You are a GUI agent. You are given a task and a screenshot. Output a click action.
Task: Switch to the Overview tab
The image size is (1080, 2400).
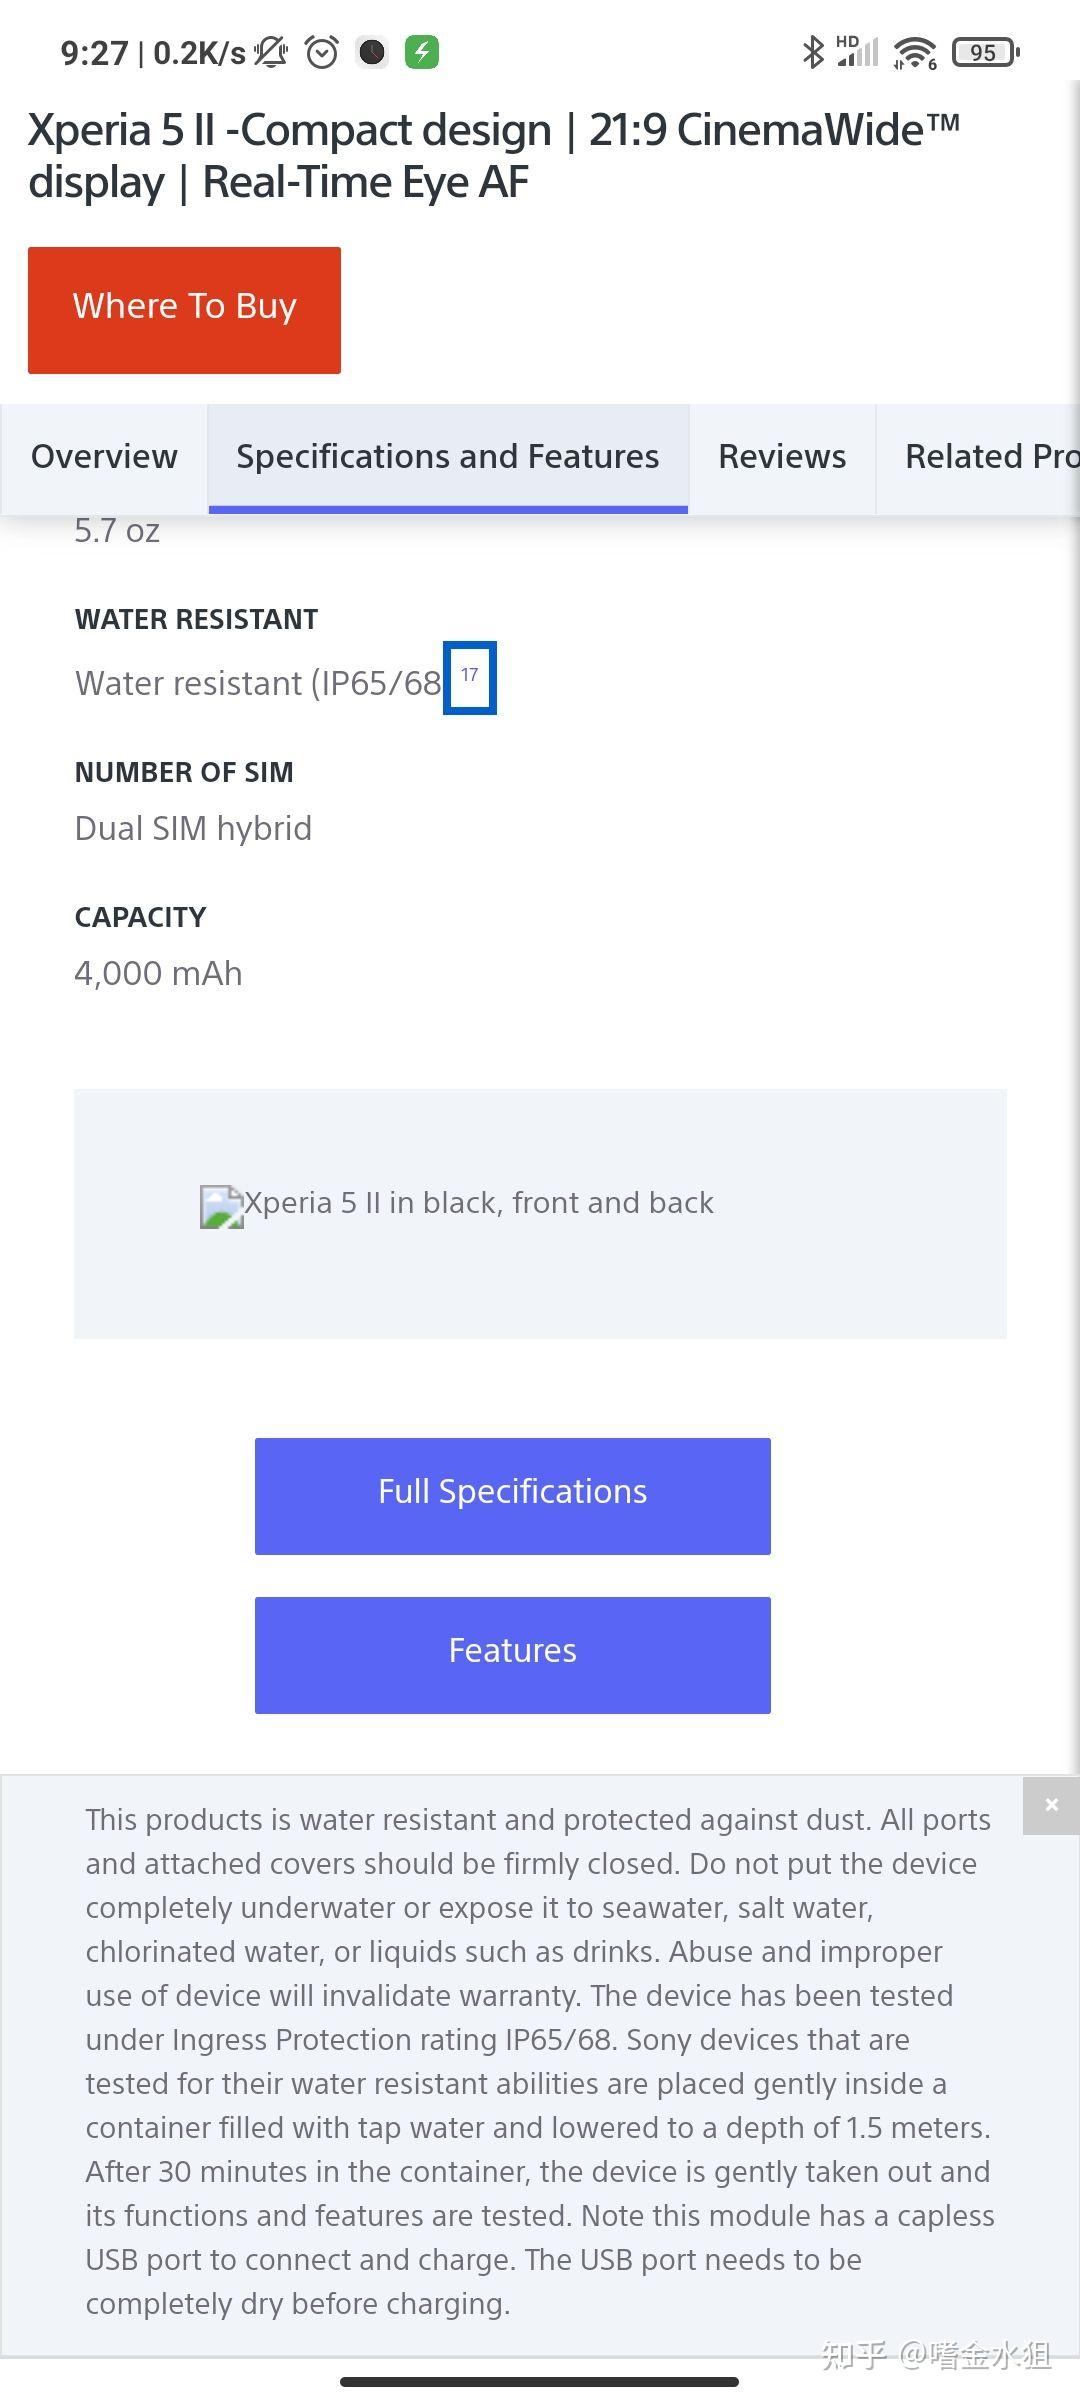[104, 457]
